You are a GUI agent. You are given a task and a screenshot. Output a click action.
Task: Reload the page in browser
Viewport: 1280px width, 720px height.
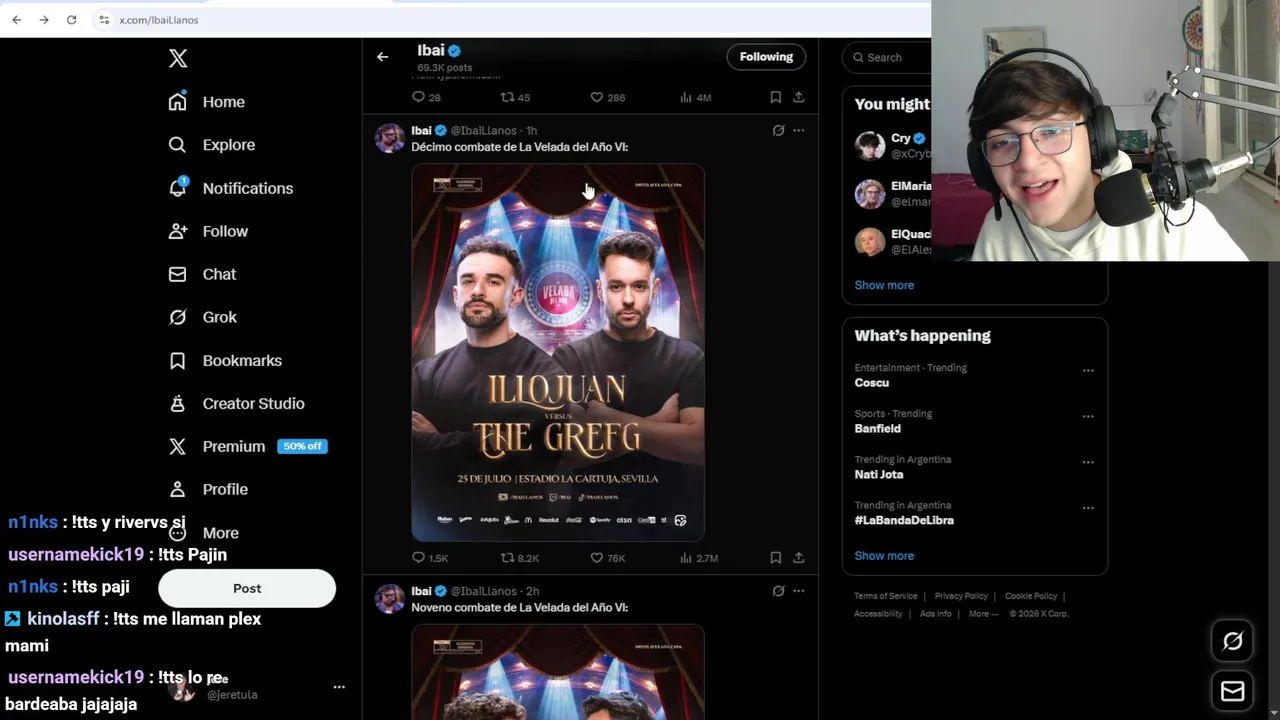[71, 20]
